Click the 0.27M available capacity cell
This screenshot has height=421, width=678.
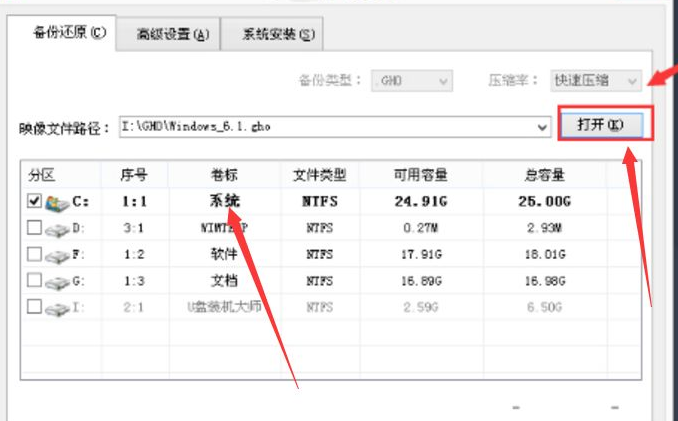421,228
